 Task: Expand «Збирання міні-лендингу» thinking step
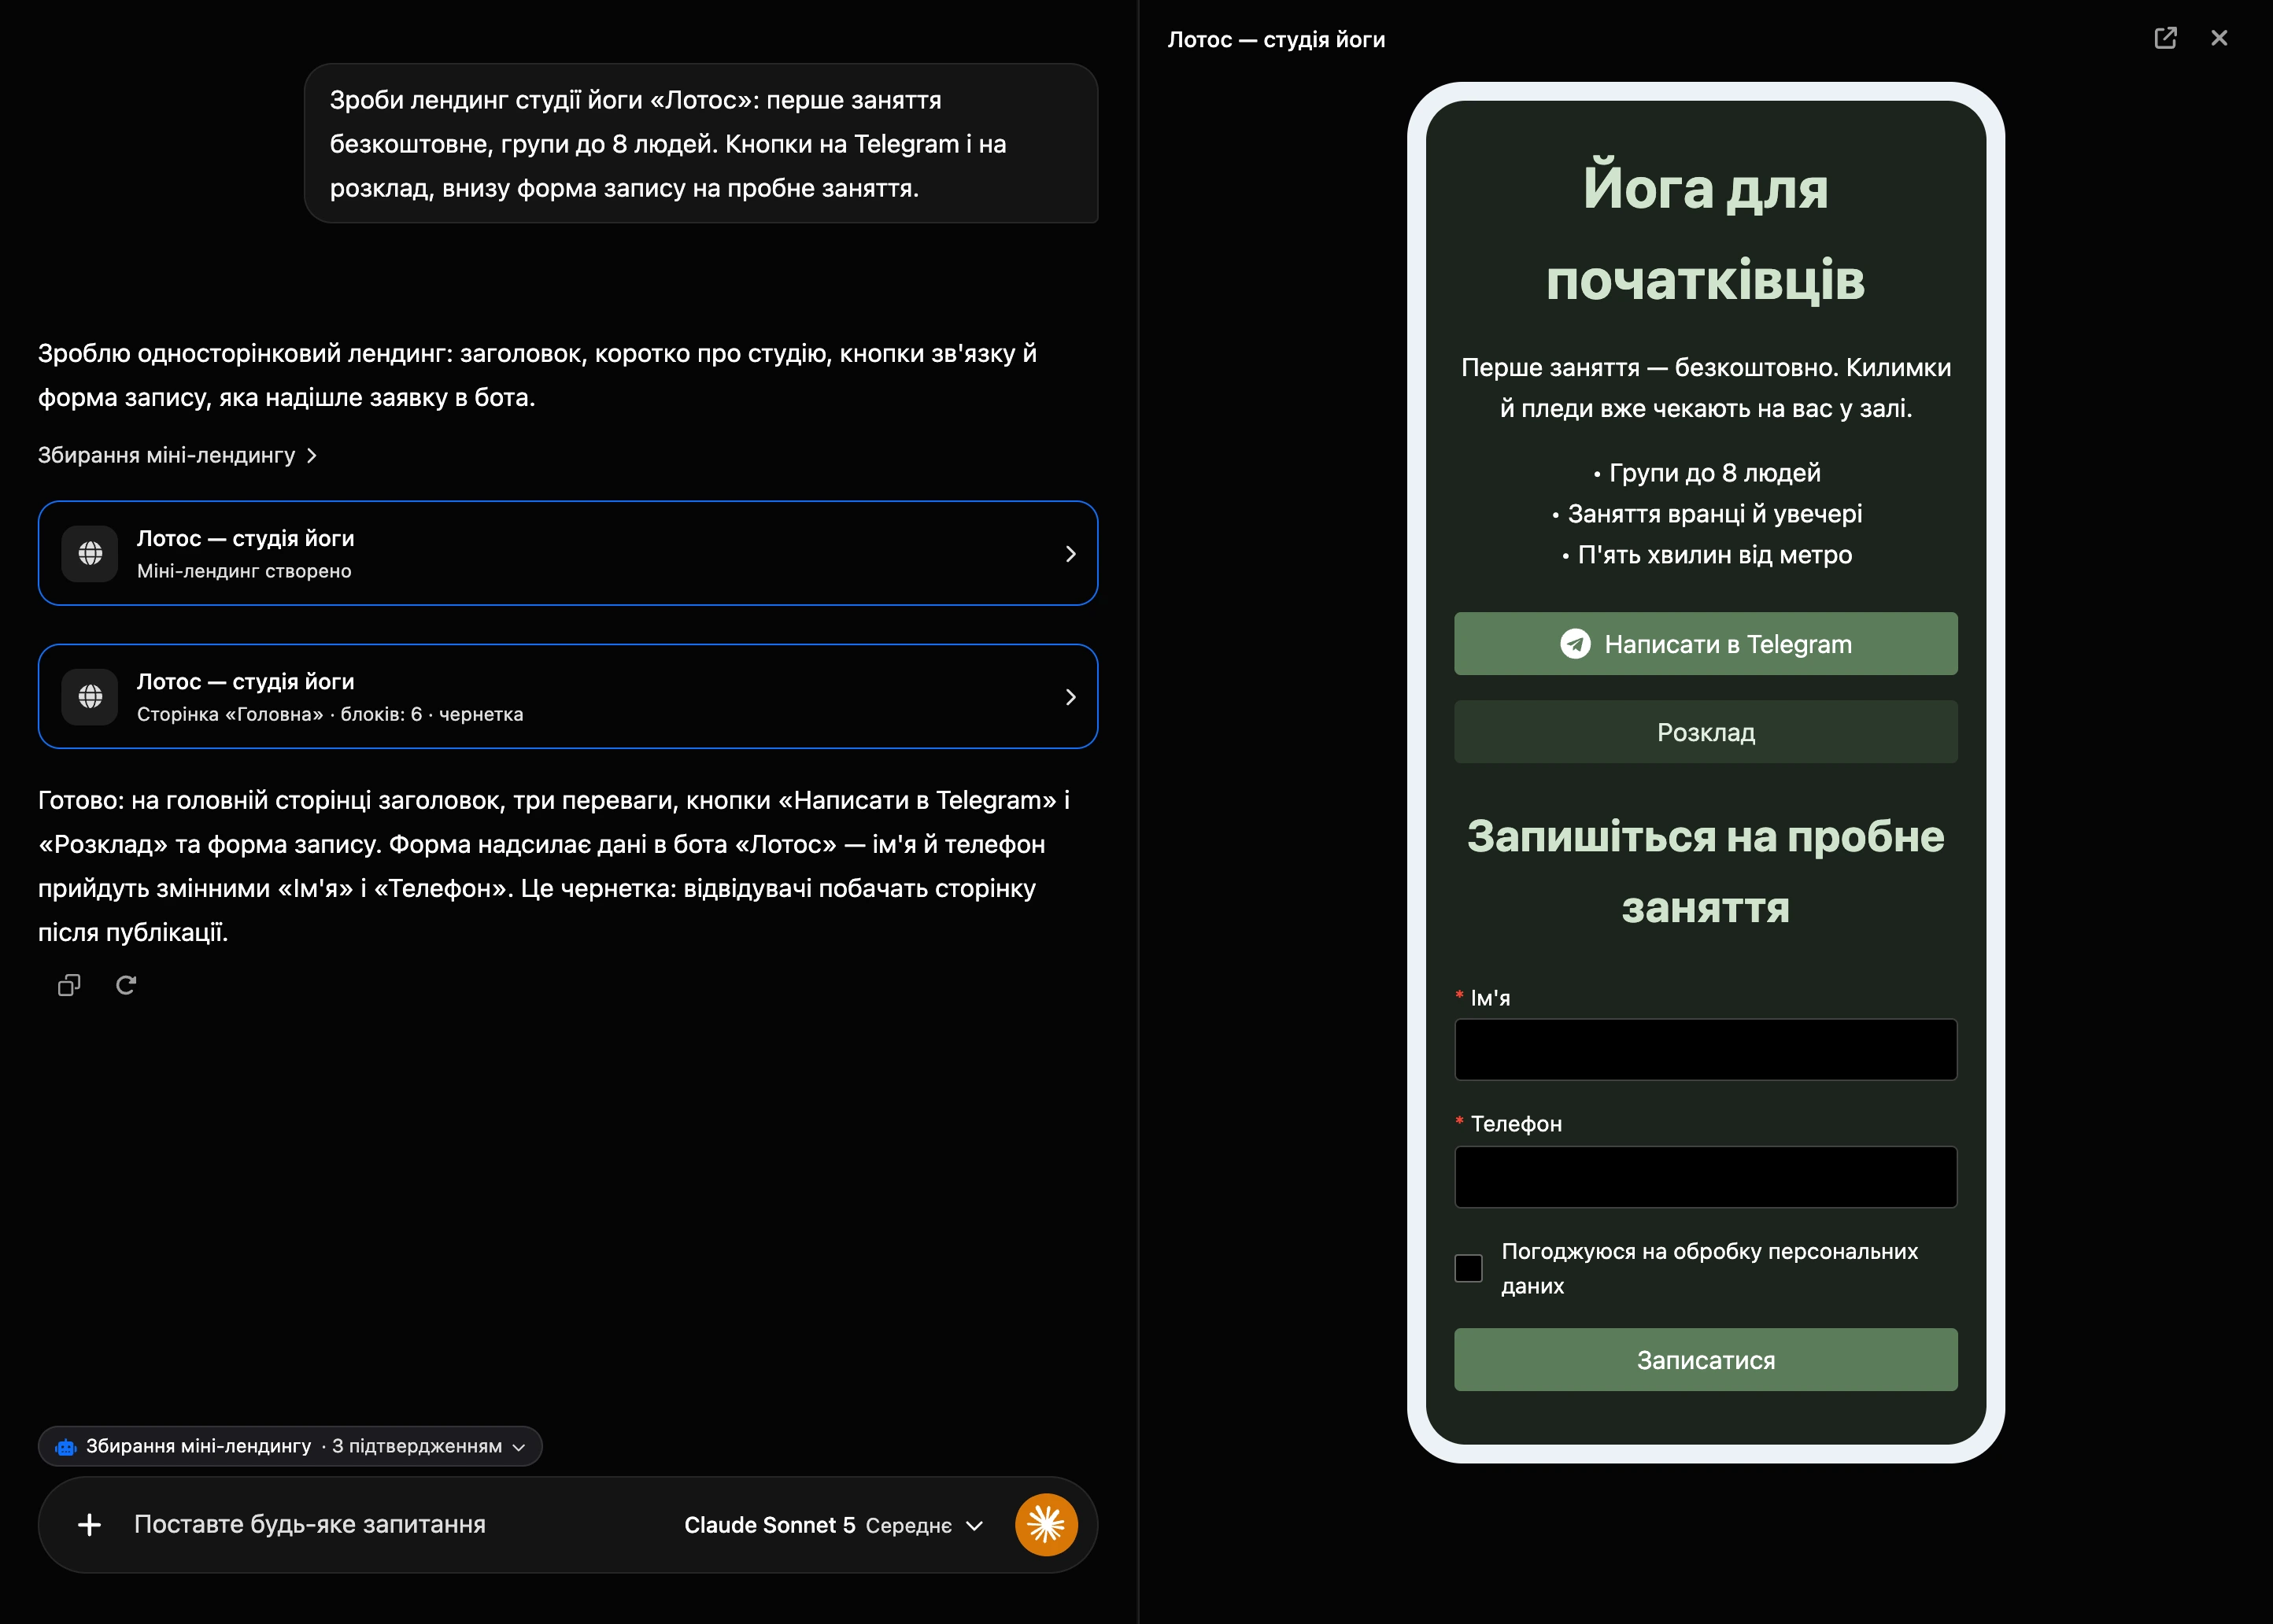[x=177, y=455]
